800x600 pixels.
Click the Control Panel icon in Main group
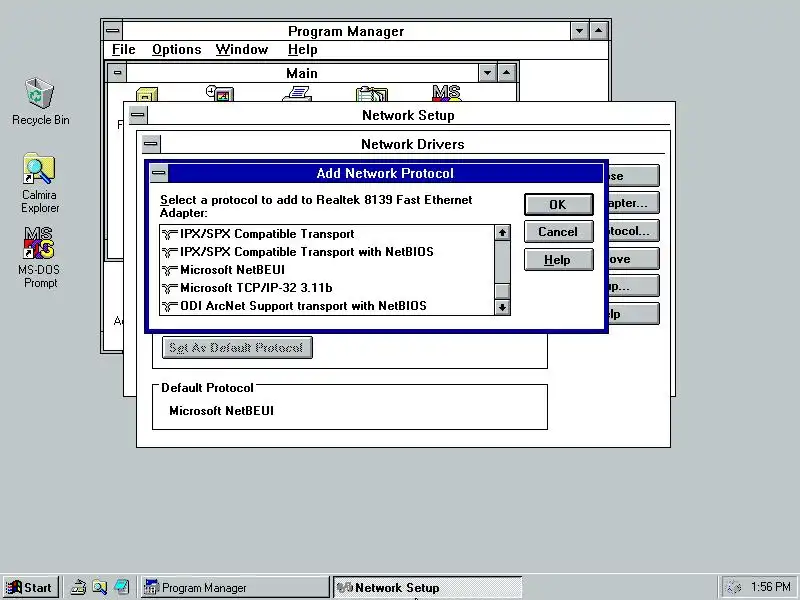[x=220, y=93]
